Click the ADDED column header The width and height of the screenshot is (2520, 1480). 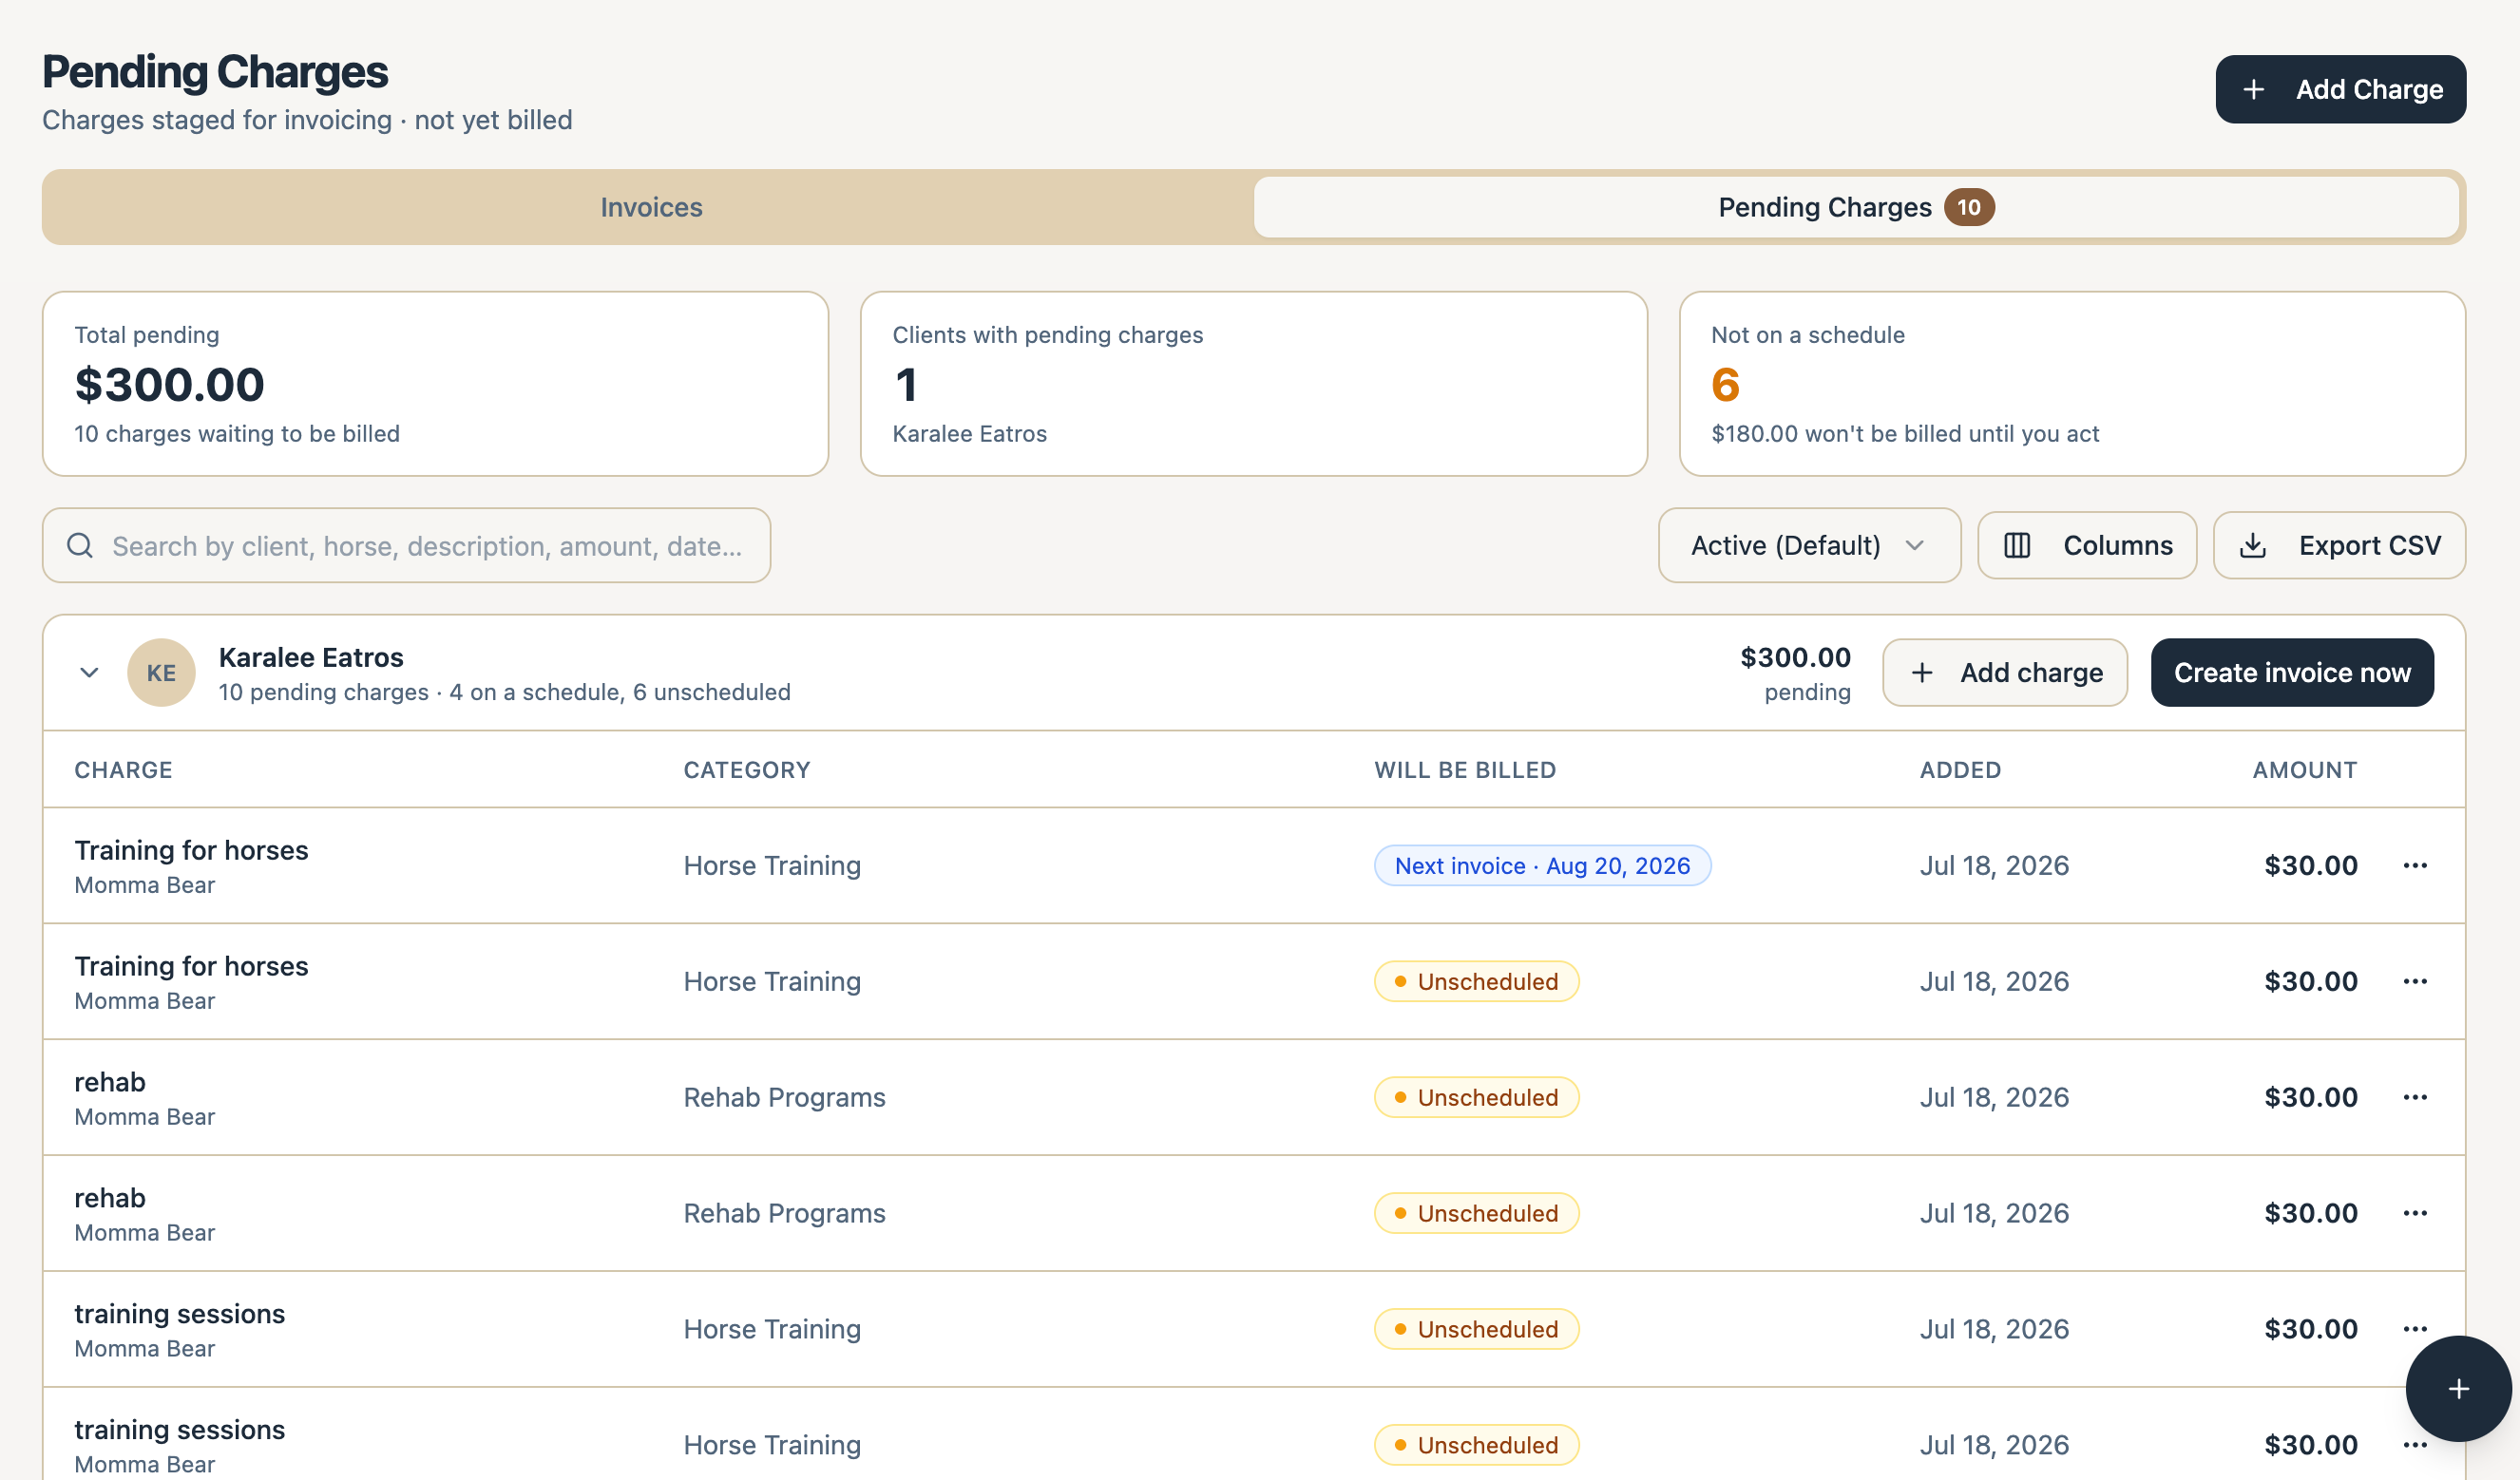[1960, 769]
